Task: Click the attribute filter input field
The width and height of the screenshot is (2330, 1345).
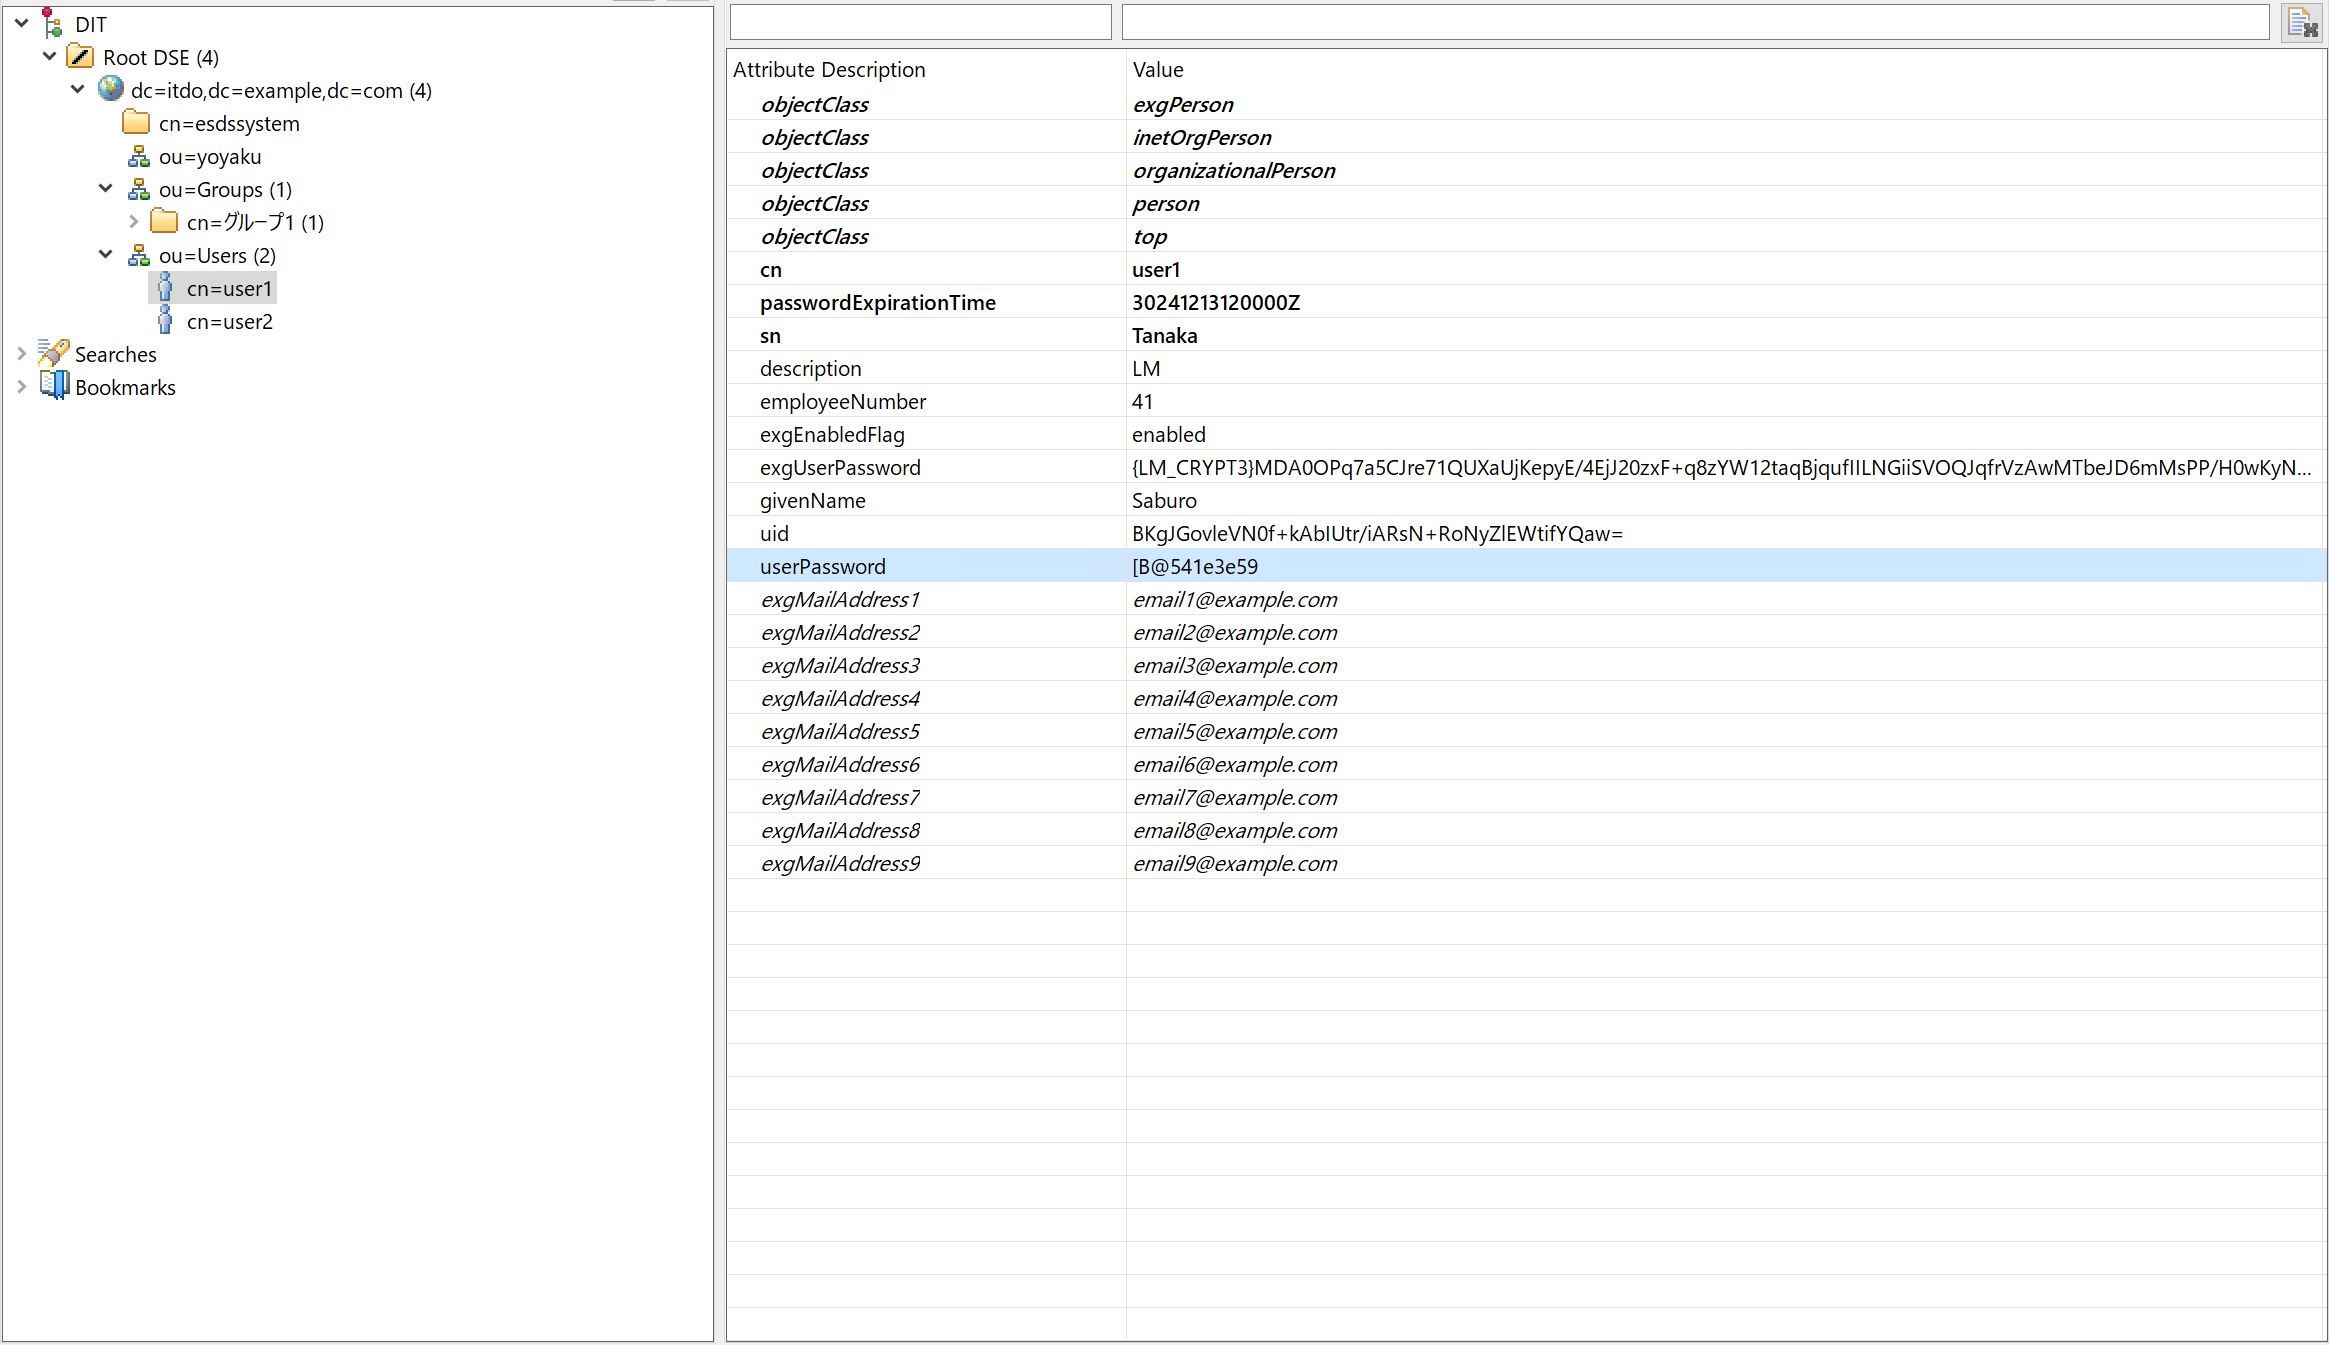Action: 920,22
